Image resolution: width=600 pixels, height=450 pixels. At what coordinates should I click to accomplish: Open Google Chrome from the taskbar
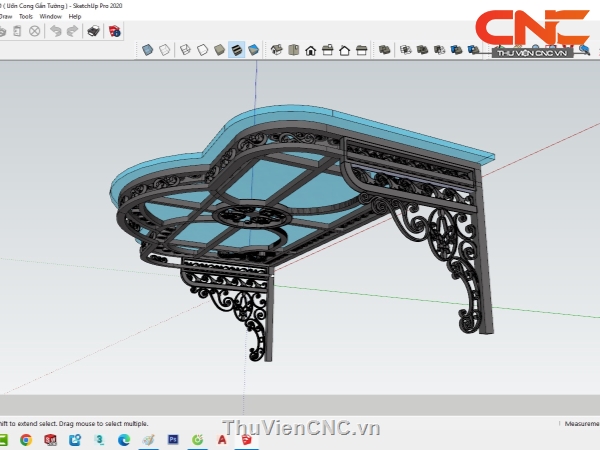[25, 439]
